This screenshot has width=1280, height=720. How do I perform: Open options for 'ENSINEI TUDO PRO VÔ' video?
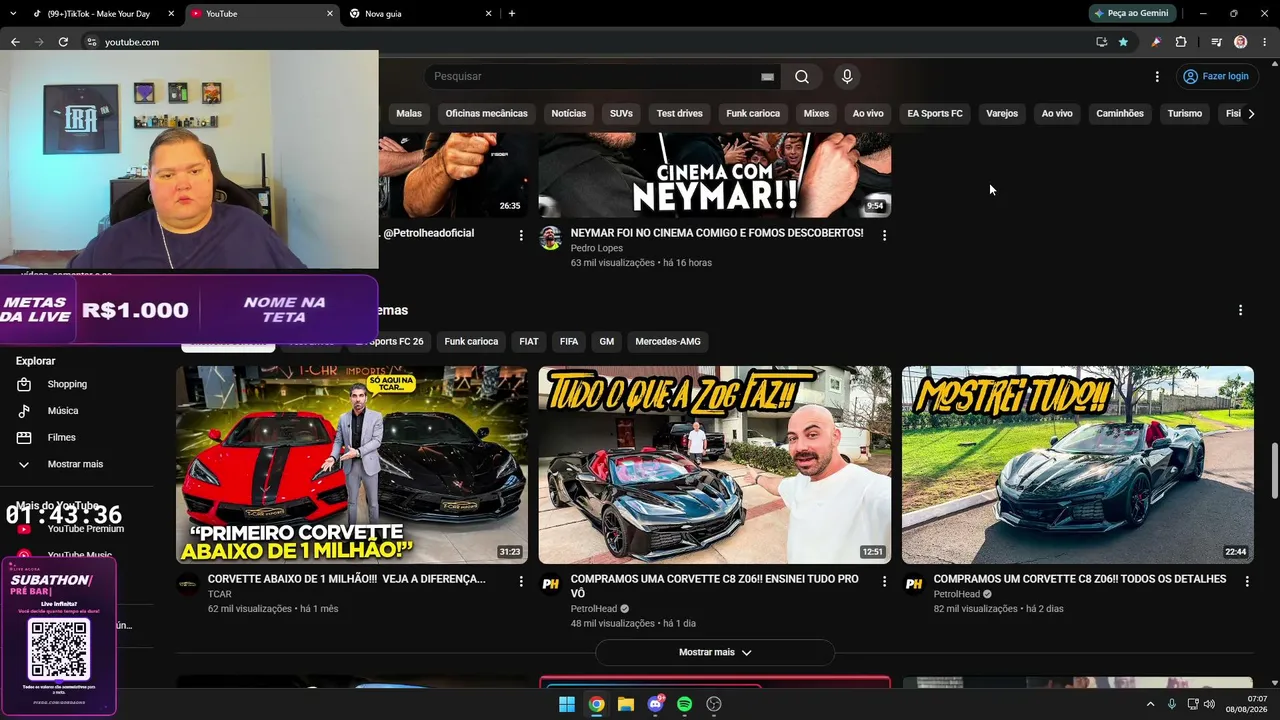coord(884,581)
